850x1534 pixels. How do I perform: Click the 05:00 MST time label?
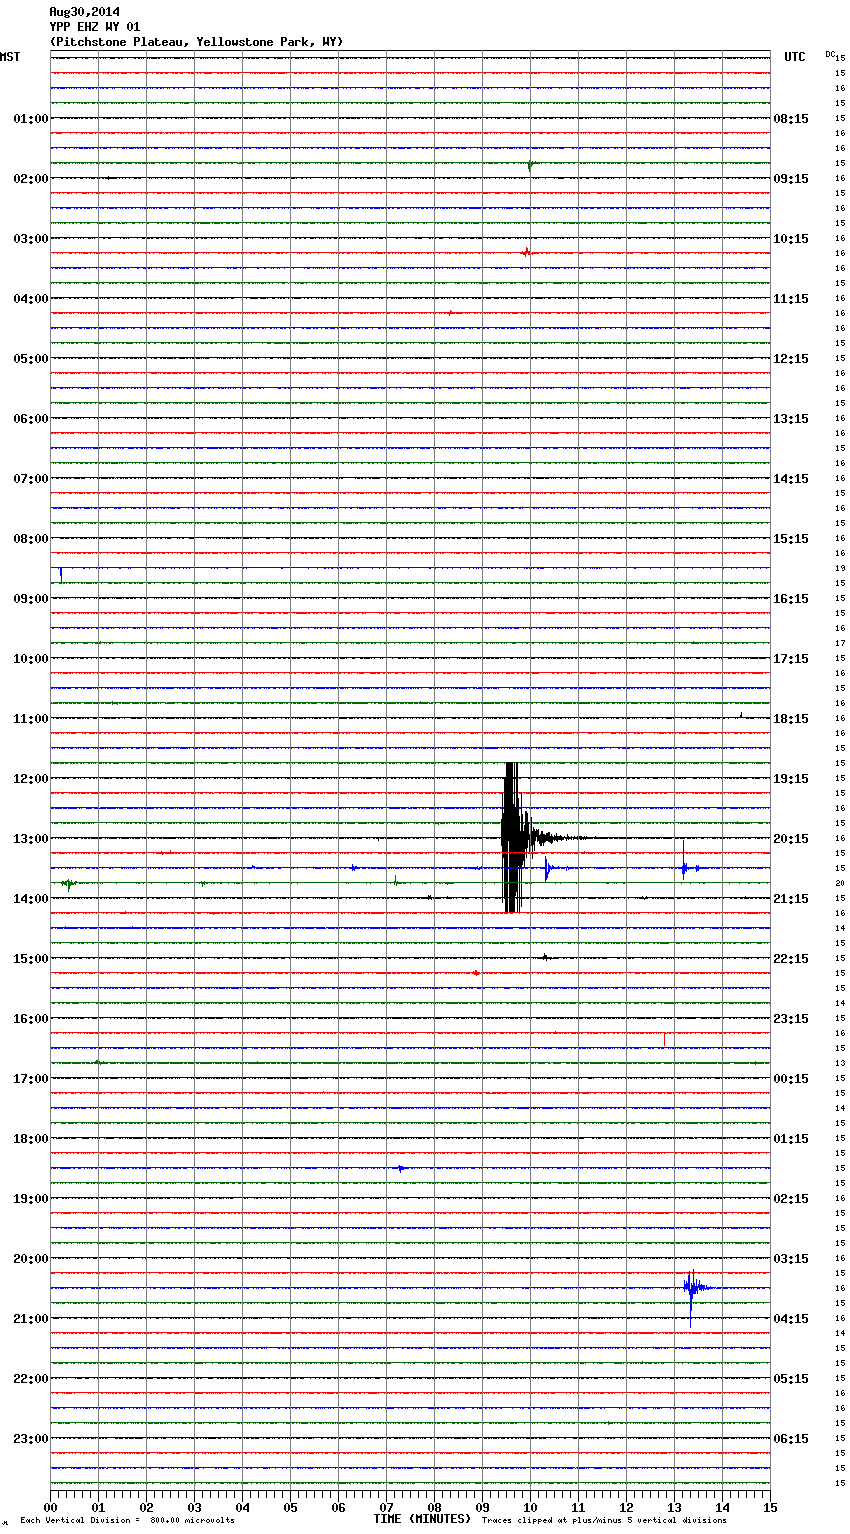[30, 359]
